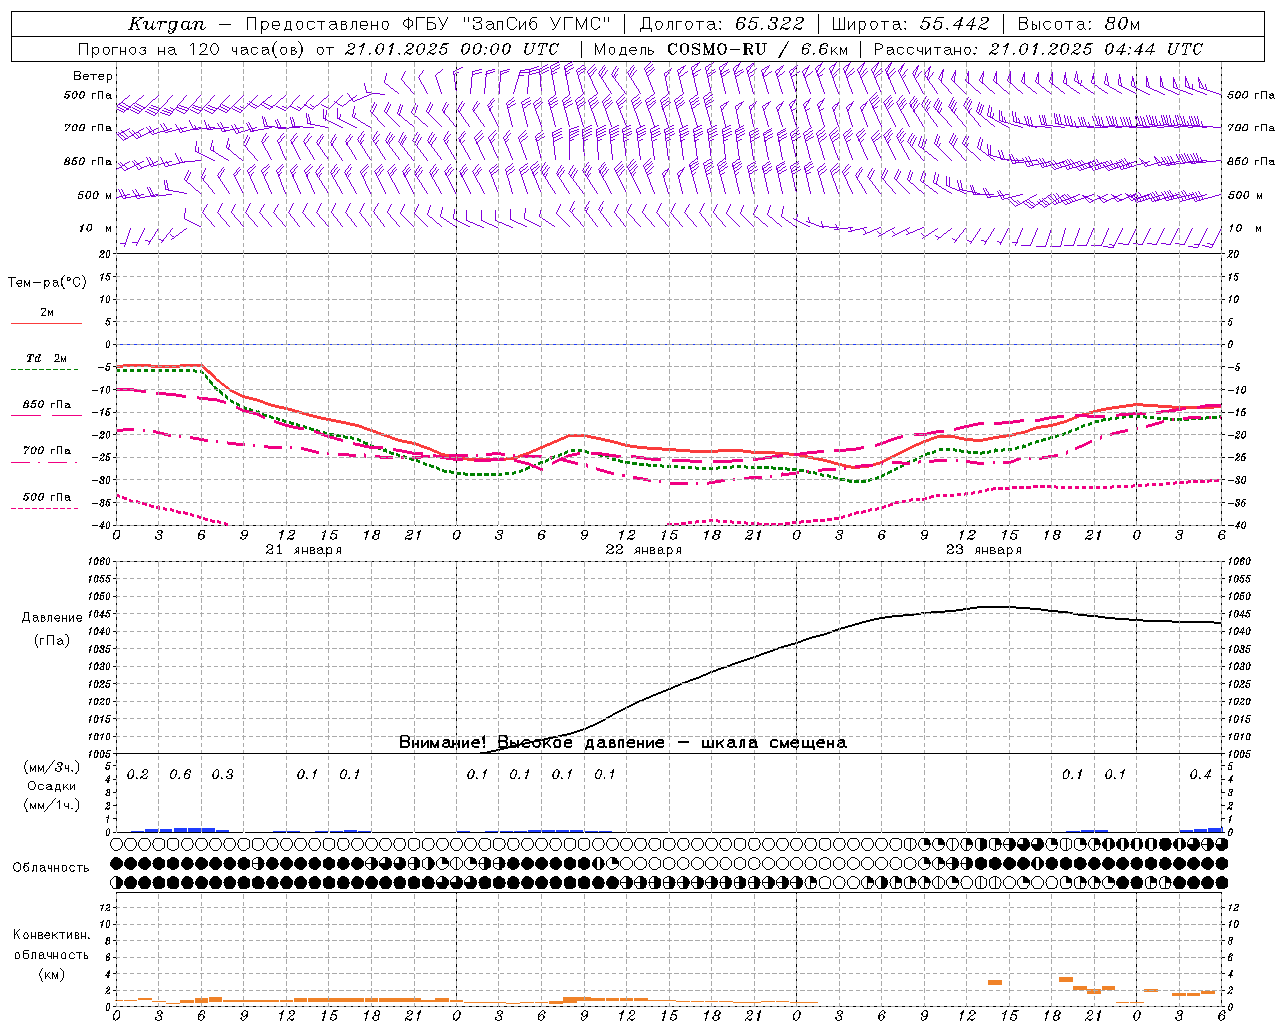1280x1024 pixels.
Task: Click the "700 гПа" temperature legend entry
Action: point(47,450)
